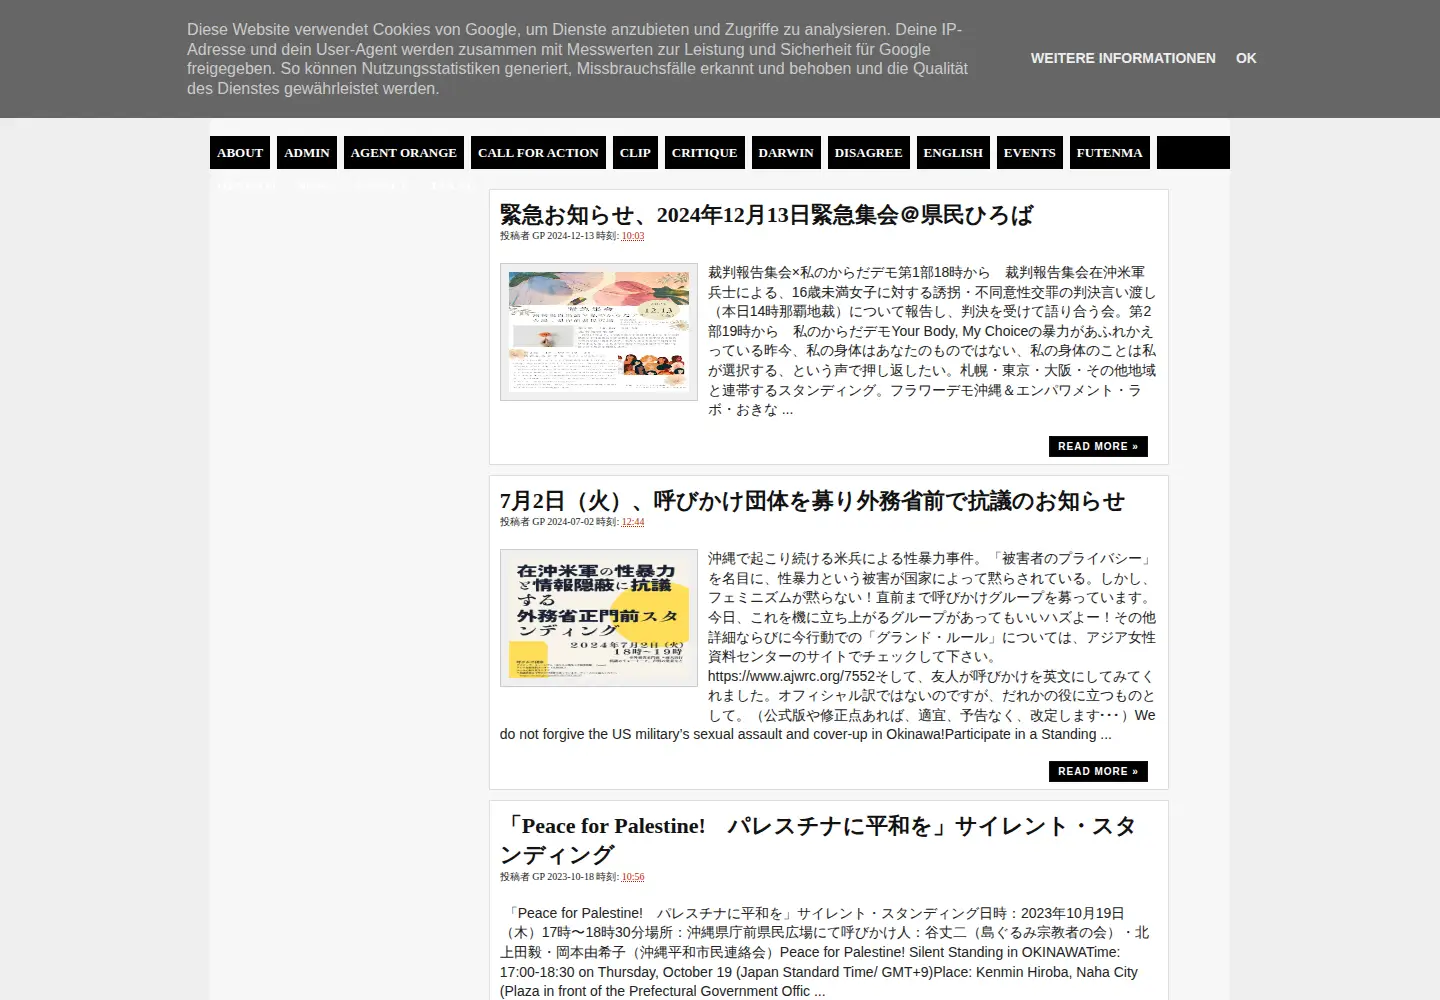Click READ MORE on 外務省前で抗議 post
This screenshot has height=1000, width=1440.
click(1098, 771)
